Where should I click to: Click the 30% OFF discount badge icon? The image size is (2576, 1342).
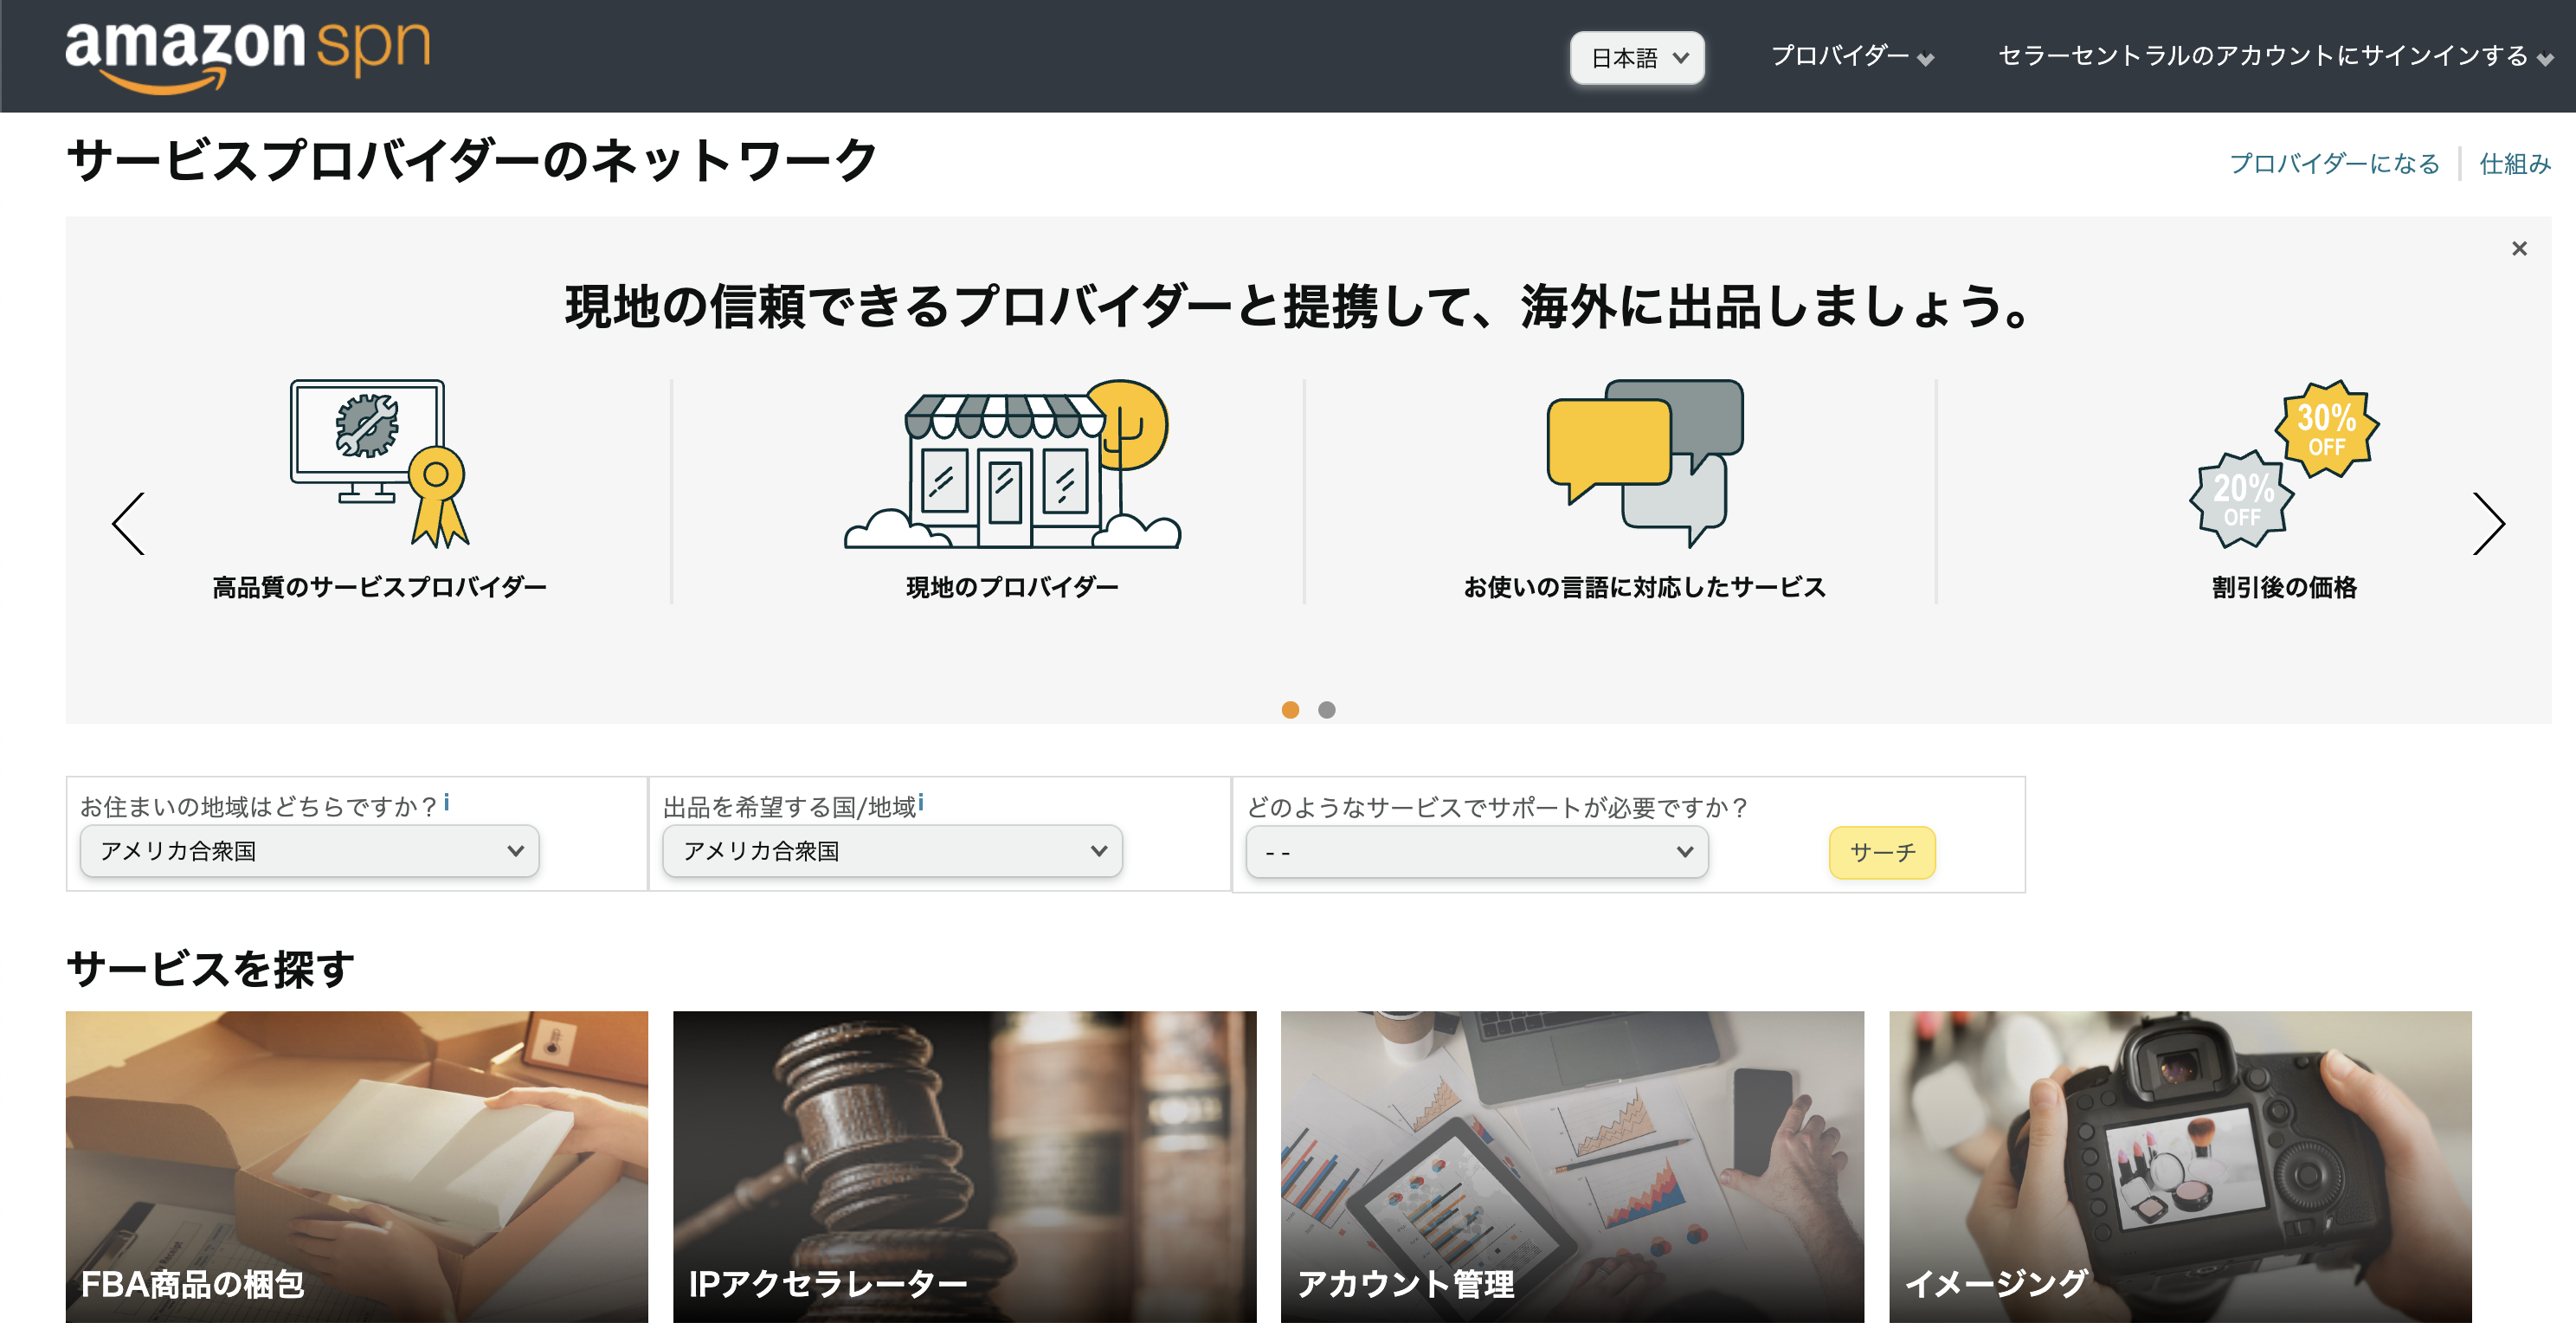2326,428
